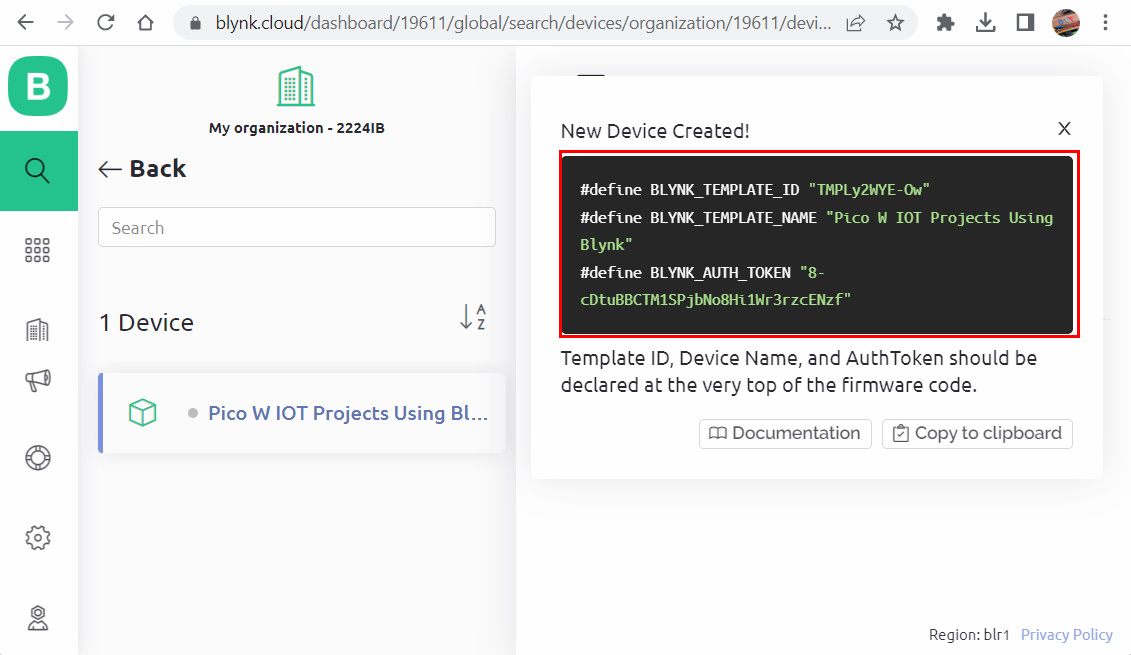Share this page via address bar icon
The height and width of the screenshot is (655, 1131).
(855, 23)
